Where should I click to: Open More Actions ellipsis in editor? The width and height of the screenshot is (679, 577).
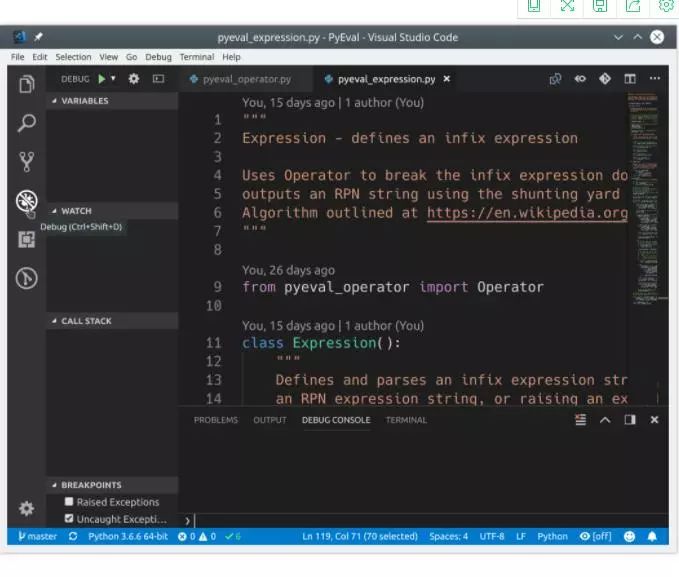[x=655, y=78]
